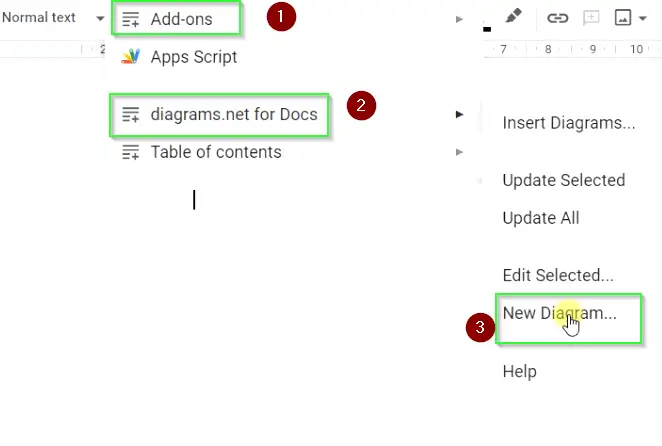662x446 pixels.
Task: Click the diagrams.net for Docs list icon
Action: [130, 114]
